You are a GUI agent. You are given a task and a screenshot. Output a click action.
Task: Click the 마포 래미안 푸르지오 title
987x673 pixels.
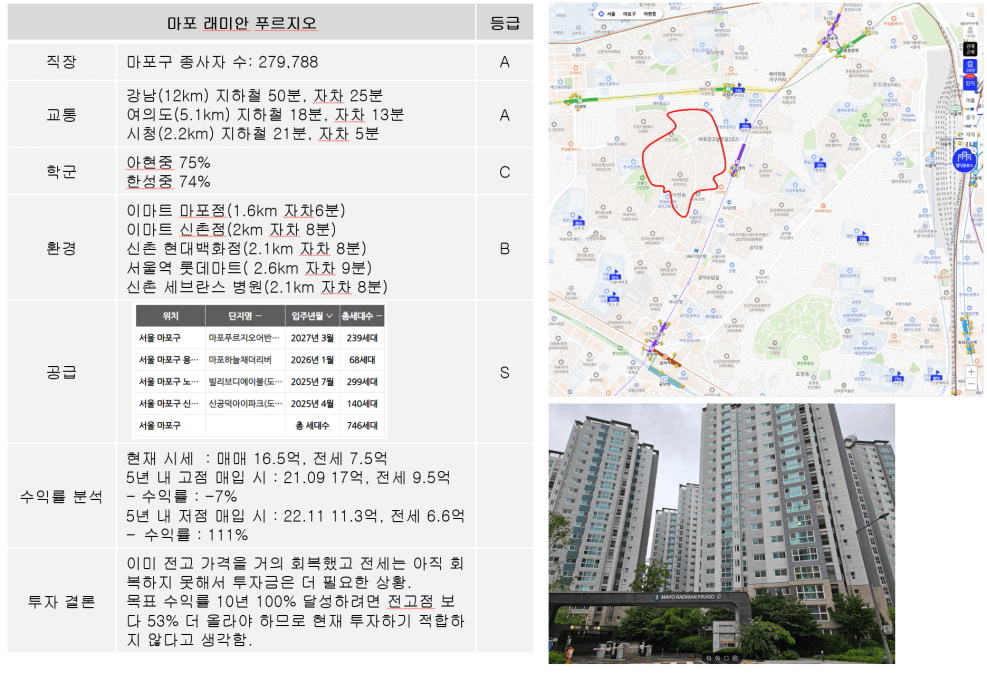point(242,23)
